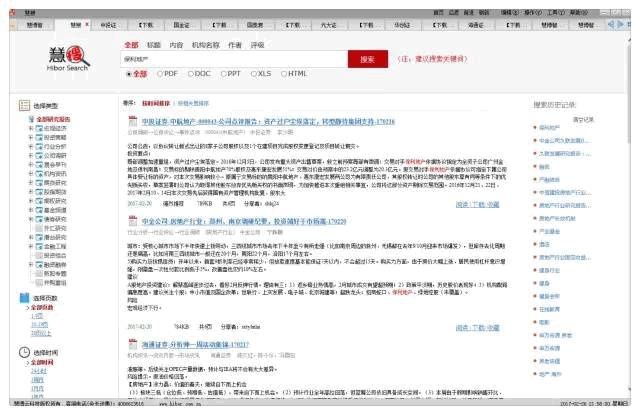
Task: Click the keyword search input field
Action: pyautogui.click(x=234, y=59)
